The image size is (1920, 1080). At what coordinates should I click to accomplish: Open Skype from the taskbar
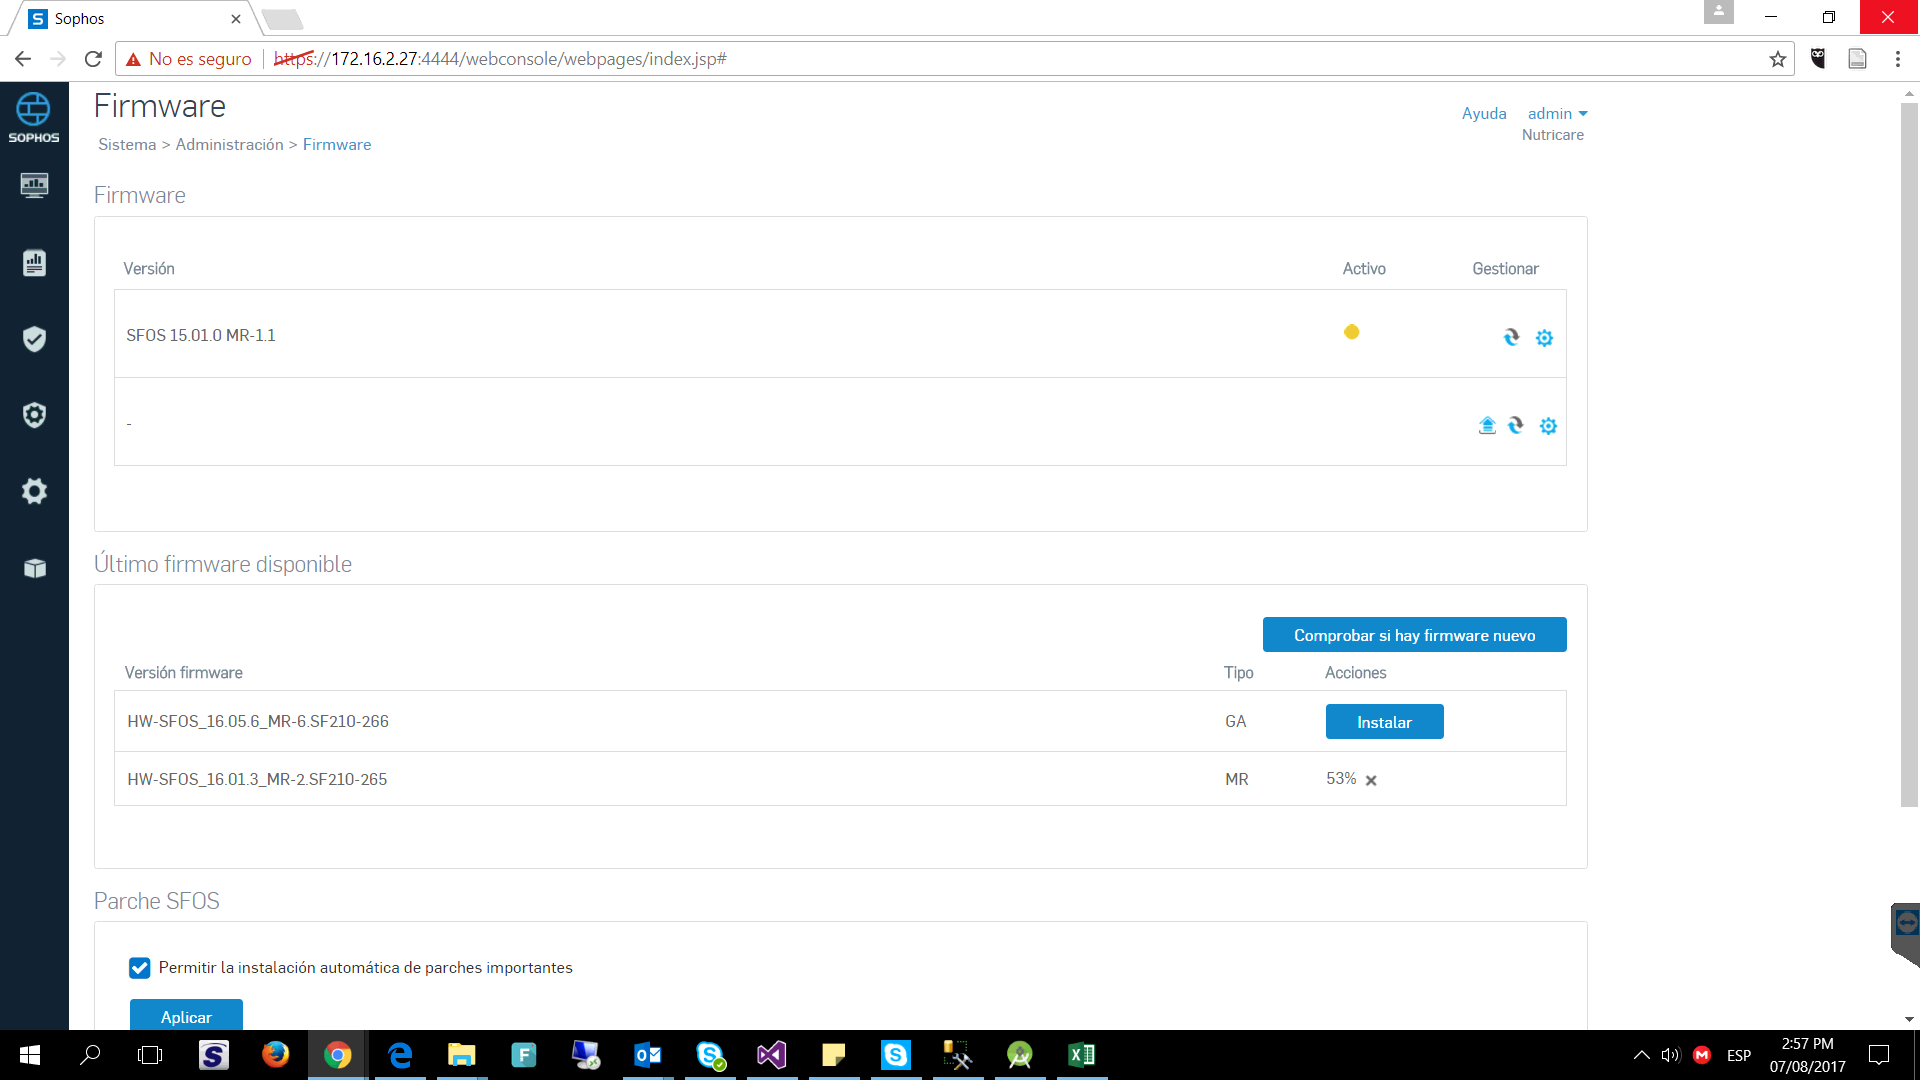coord(895,1055)
